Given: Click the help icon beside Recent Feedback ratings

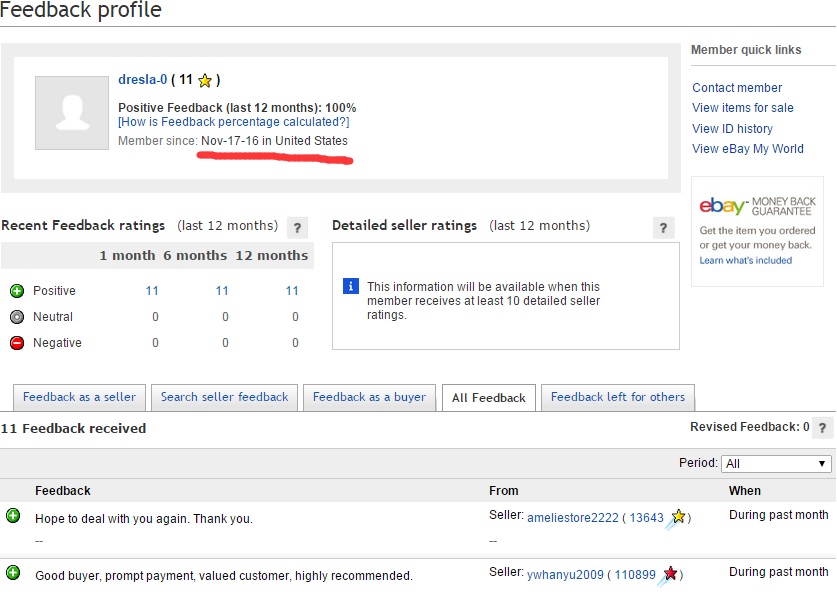Looking at the screenshot, I should click(x=296, y=227).
